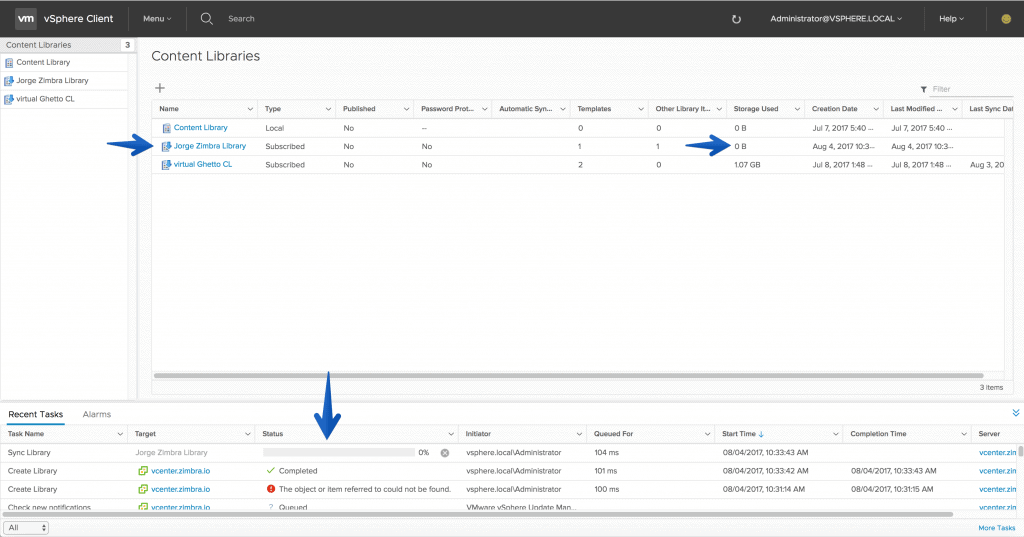Click the Queued For column header
Viewport: 1024px width, 537px height.
click(x=613, y=434)
